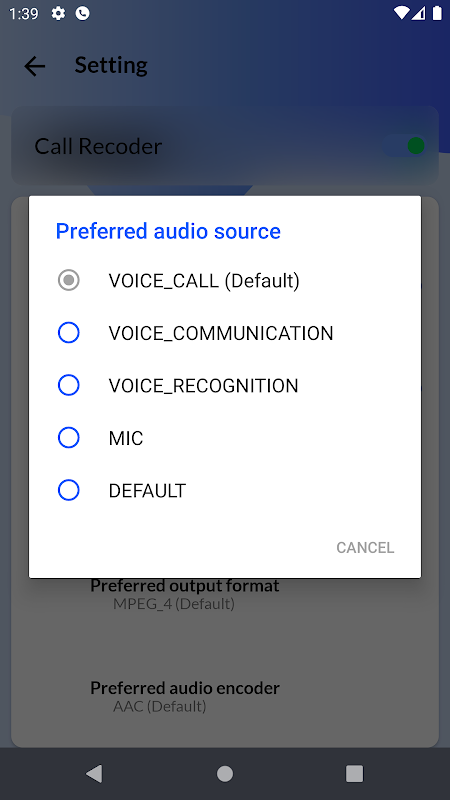
Task: Select the VOICE_CALL (Default) radio button
Action: tap(69, 280)
